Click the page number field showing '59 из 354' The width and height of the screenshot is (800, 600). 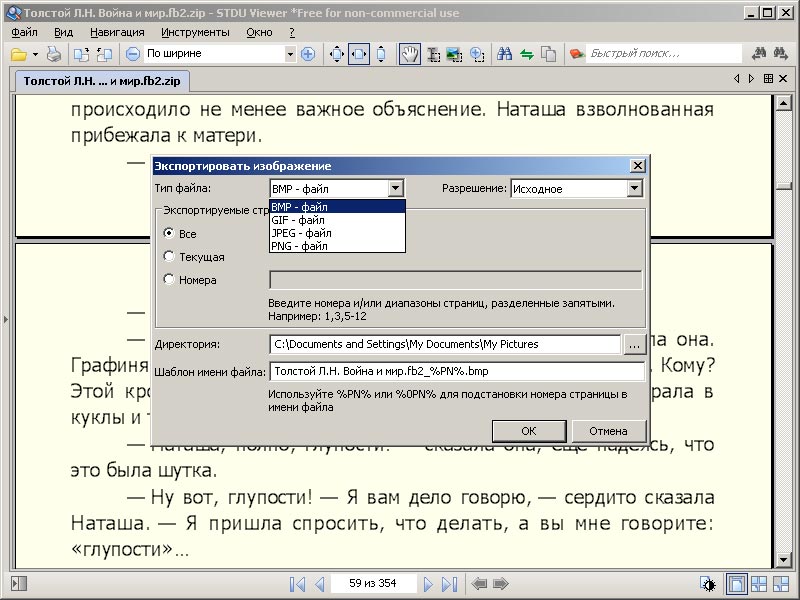pyautogui.click(x=371, y=585)
